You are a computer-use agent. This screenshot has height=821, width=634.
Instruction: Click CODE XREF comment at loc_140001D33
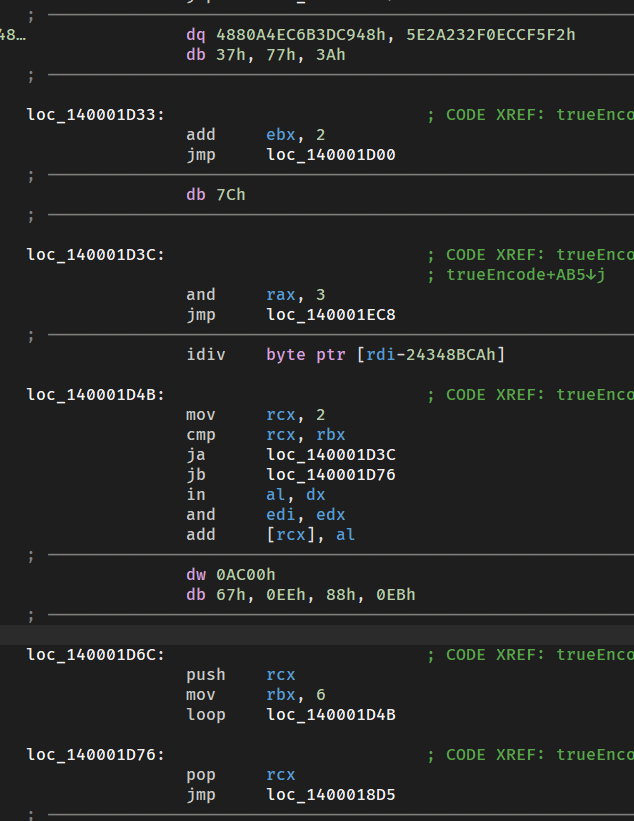[x=530, y=115]
